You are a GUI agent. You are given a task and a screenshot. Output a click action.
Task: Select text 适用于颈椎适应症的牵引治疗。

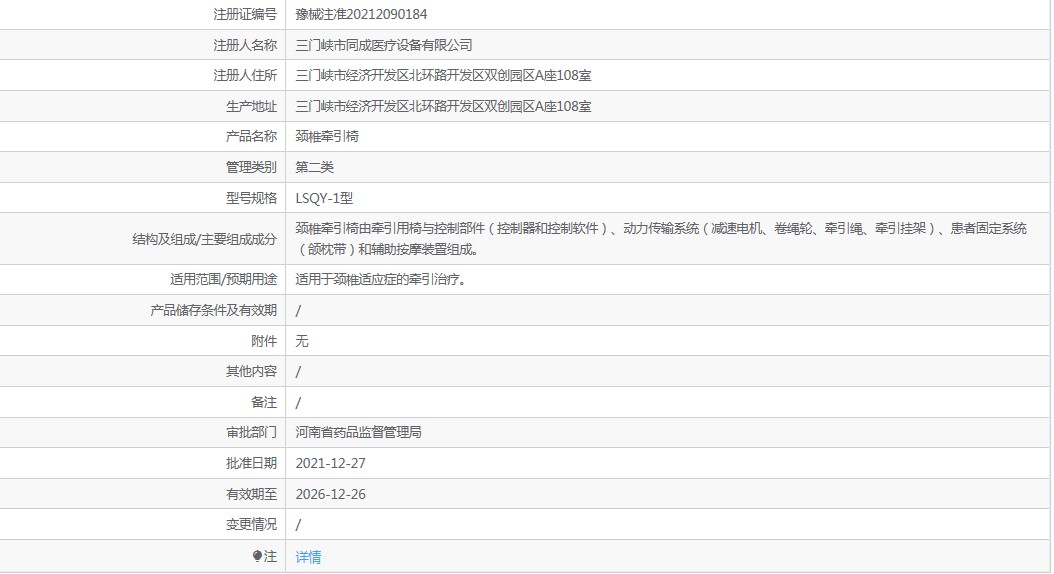tap(380, 279)
